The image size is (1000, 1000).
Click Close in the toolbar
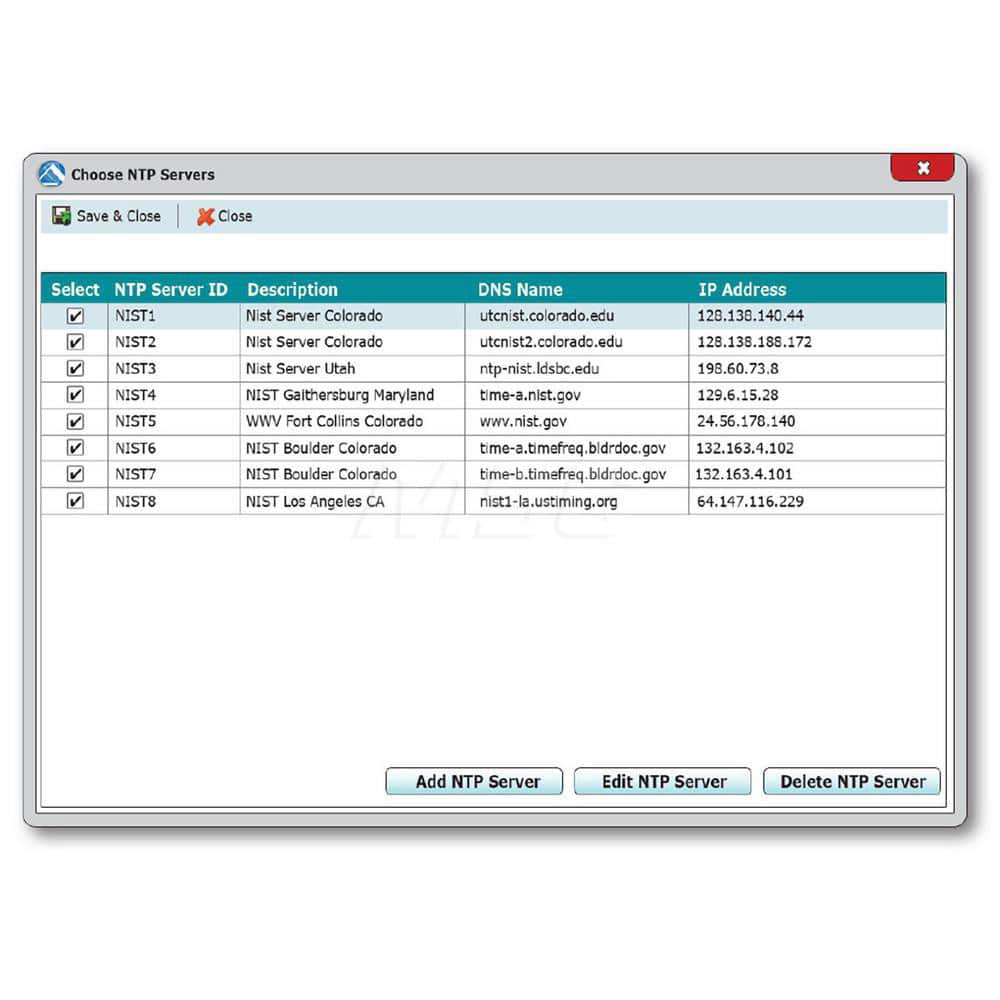(233, 216)
